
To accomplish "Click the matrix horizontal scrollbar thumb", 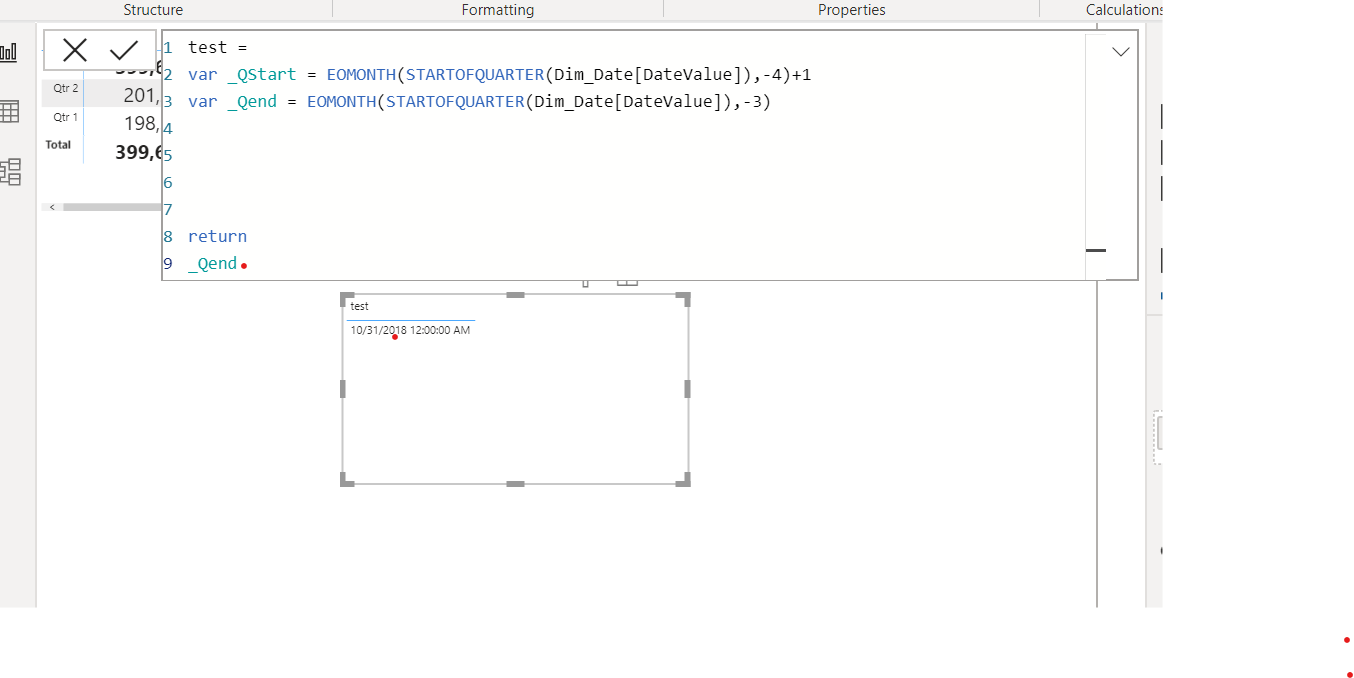I will (111, 207).
